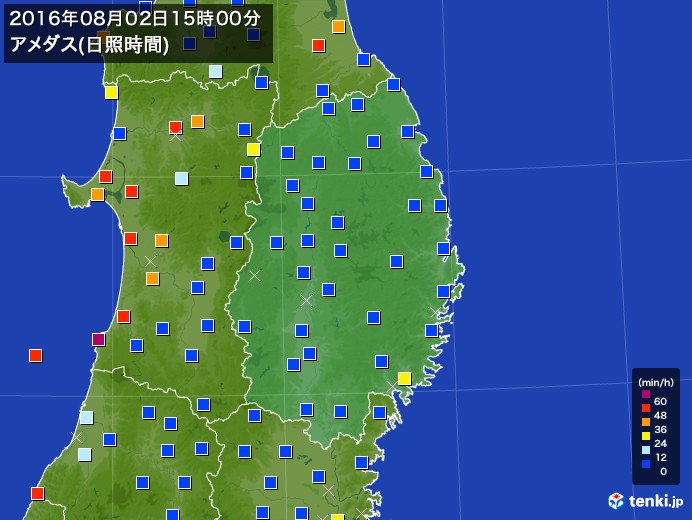Screen dimensions: 692x520
Task: Click the orange marker right of the X-marked red one
Action: [x=198, y=121]
